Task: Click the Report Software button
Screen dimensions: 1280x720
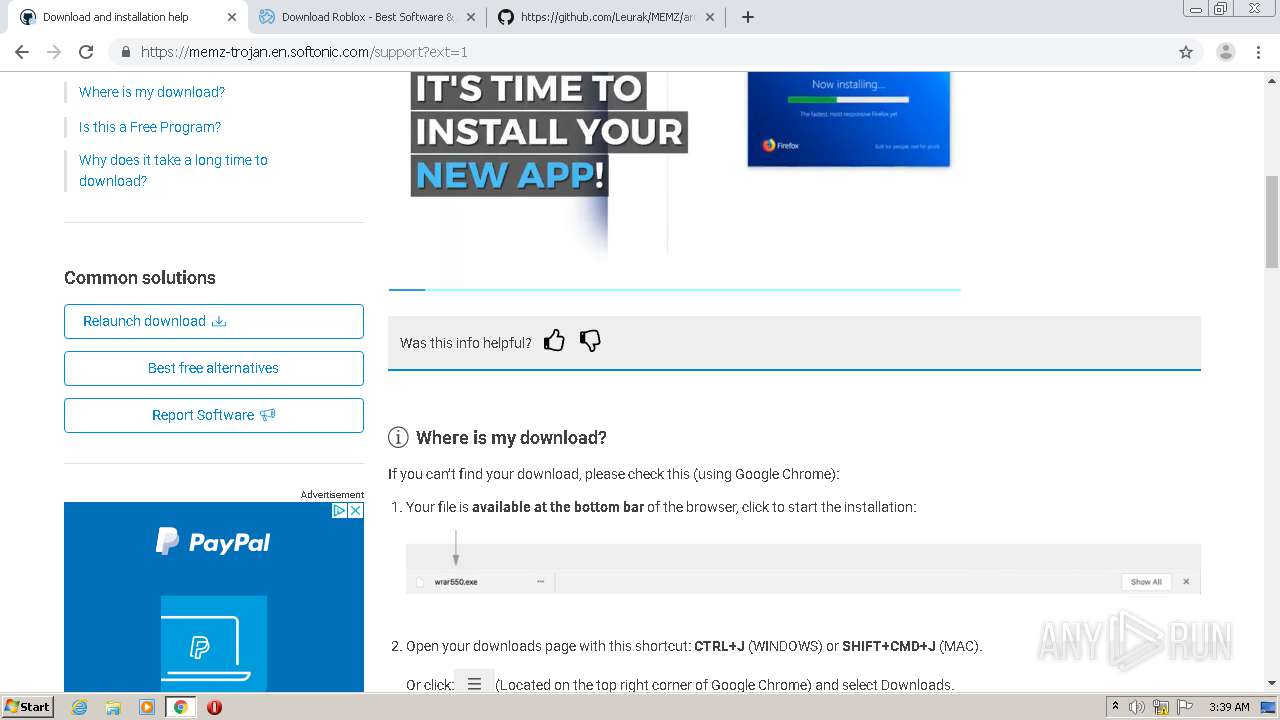Action: click(x=214, y=415)
